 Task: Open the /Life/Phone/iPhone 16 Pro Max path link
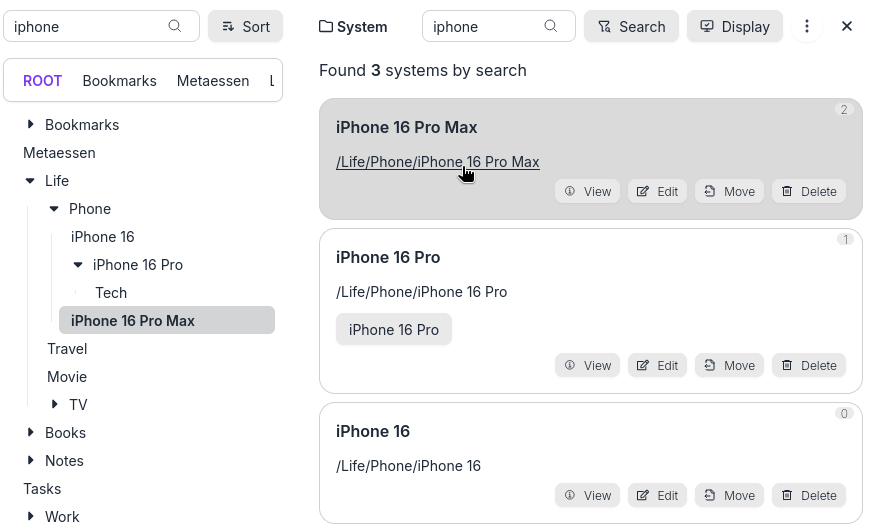[x=437, y=162]
